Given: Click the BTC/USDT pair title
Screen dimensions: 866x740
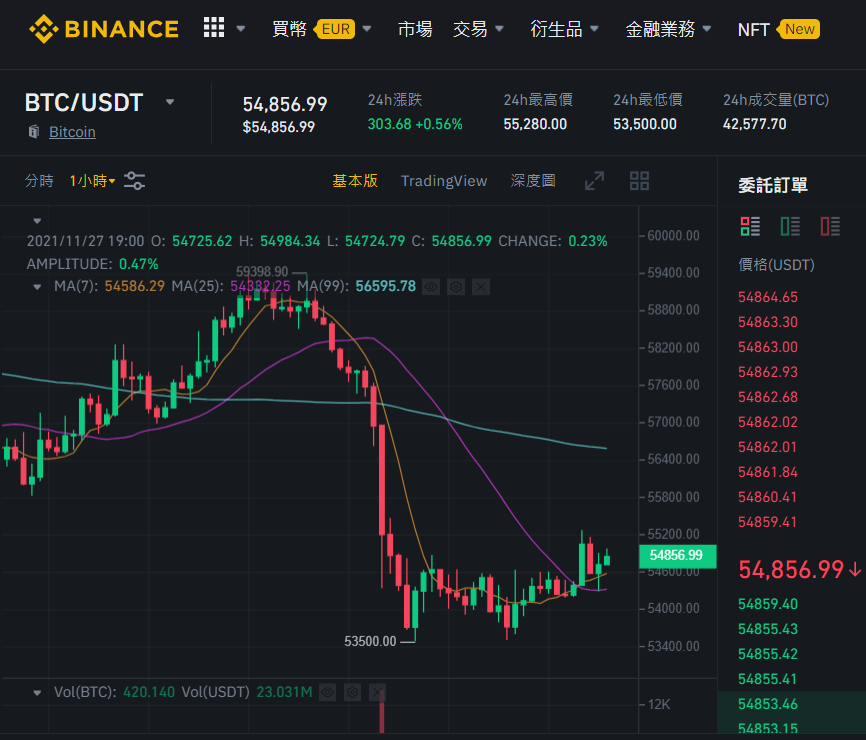Looking at the screenshot, I should (x=84, y=102).
